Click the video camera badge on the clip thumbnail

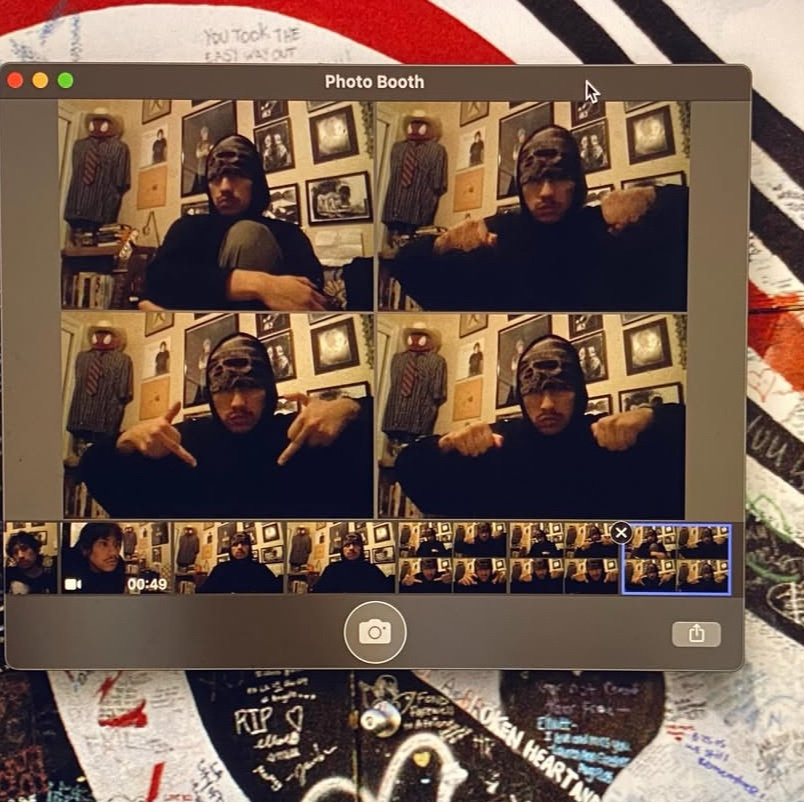point(73,583)
